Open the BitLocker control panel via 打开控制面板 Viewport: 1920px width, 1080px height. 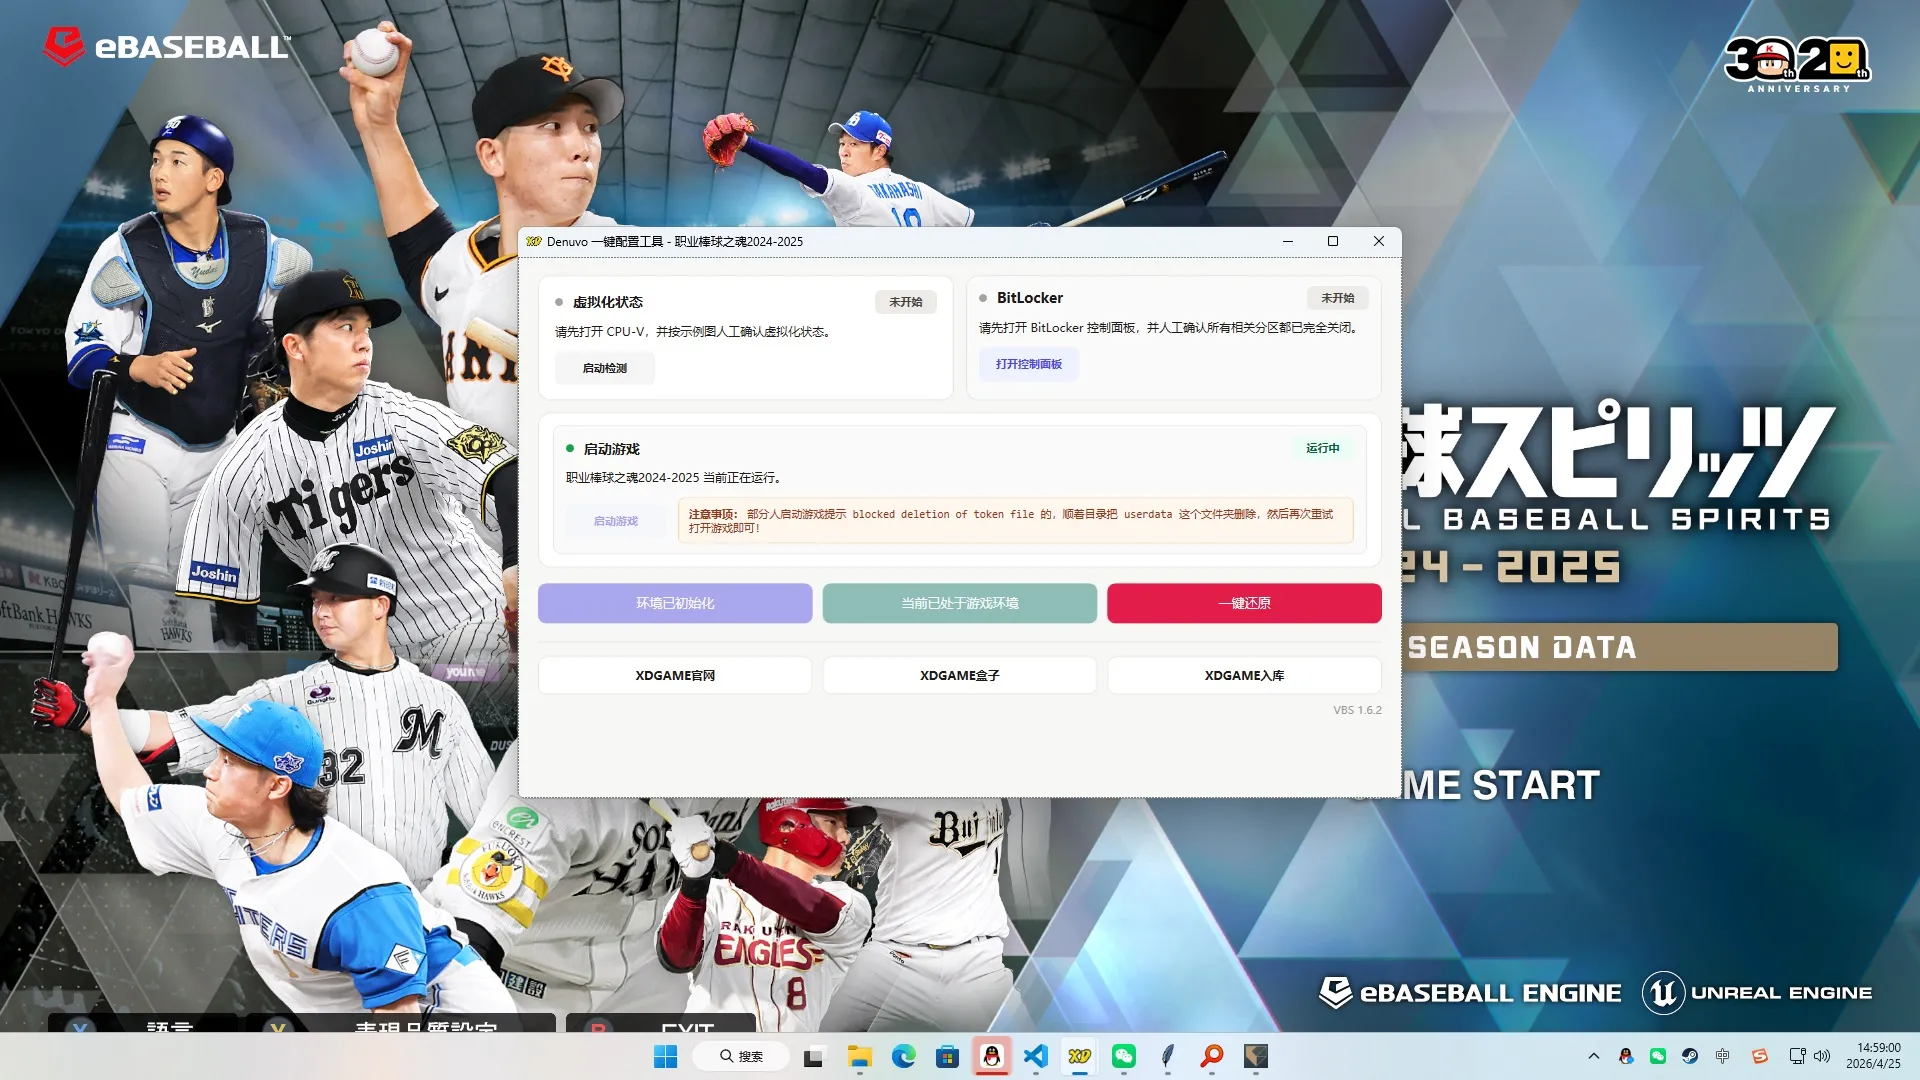coord(1028,364)
